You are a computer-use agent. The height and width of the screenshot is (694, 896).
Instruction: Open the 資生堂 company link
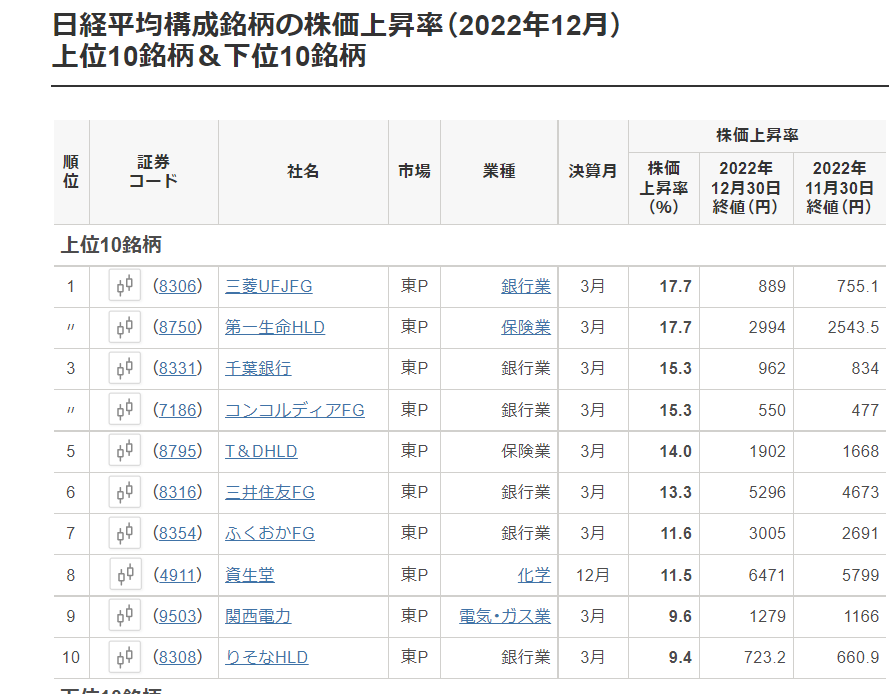[250, 575]
